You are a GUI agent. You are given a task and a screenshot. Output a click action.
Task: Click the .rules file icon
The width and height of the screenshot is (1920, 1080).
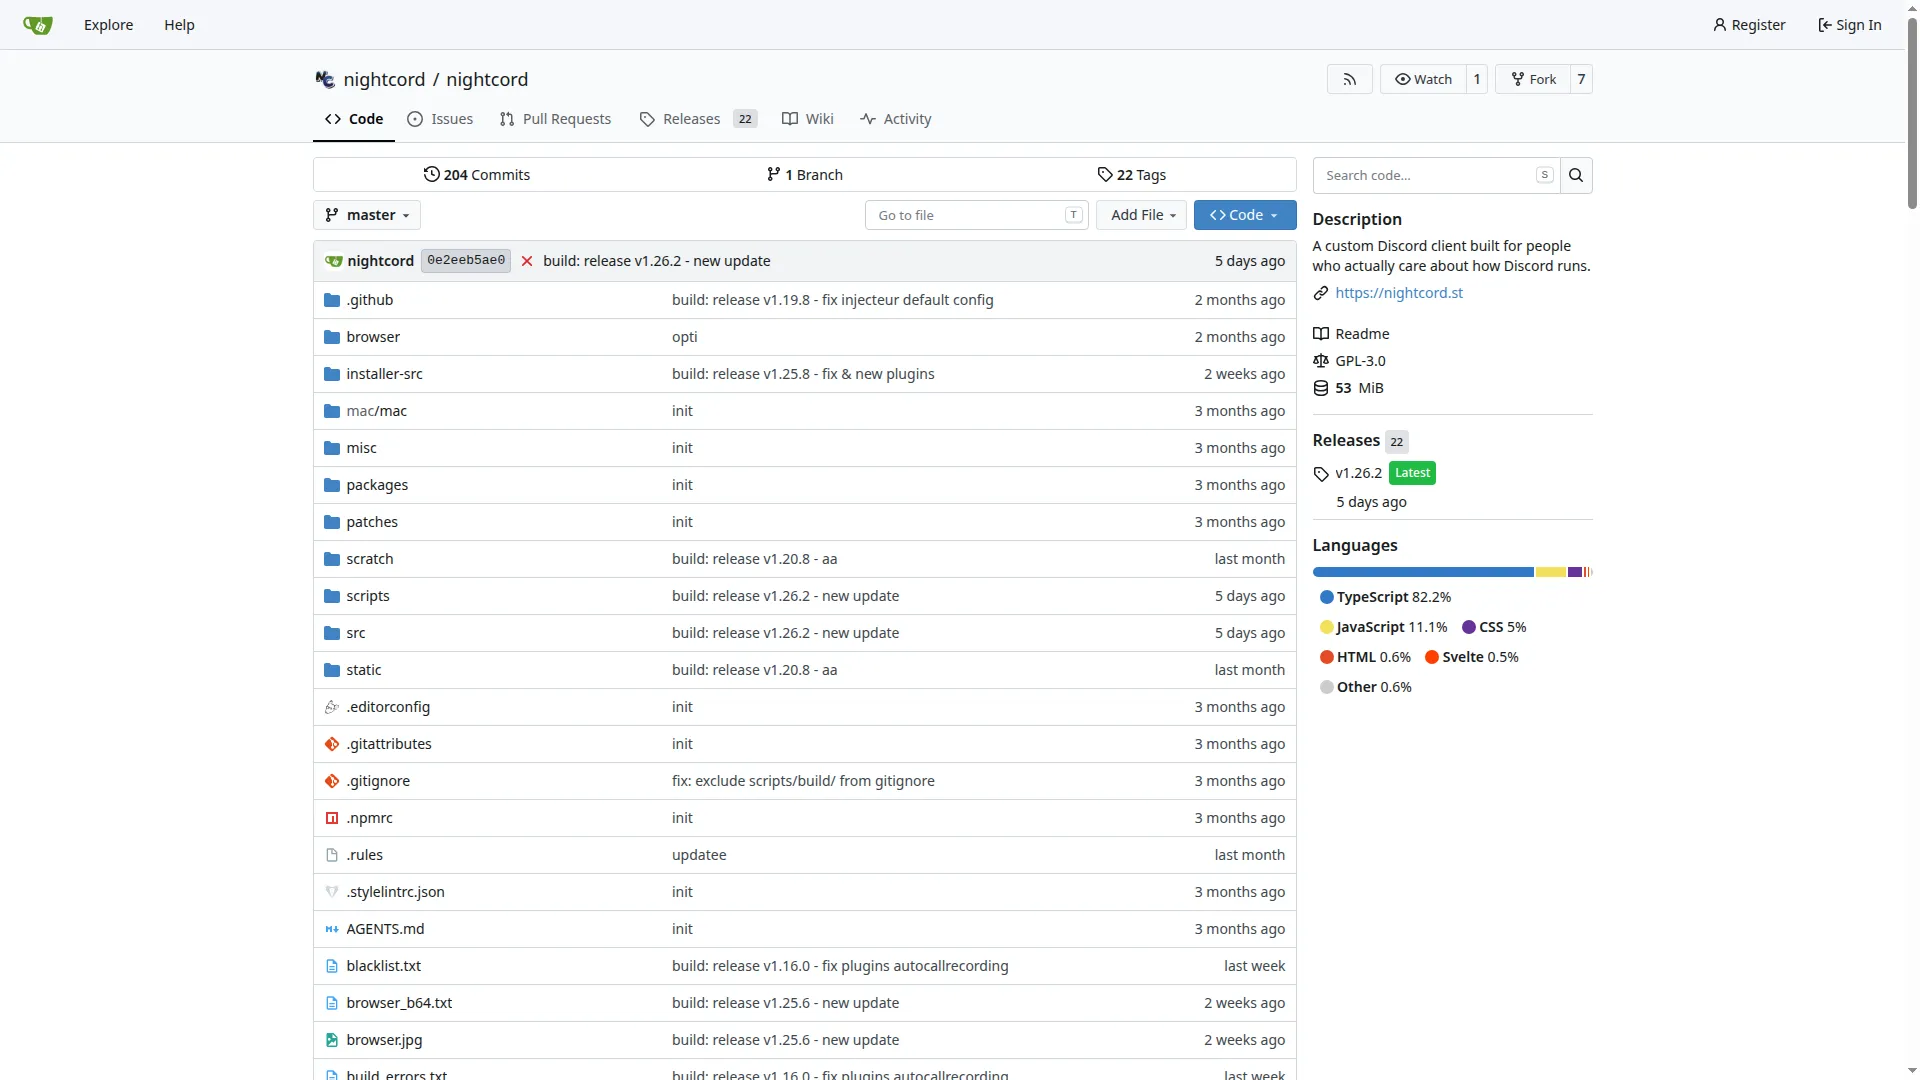click(332, 855)
